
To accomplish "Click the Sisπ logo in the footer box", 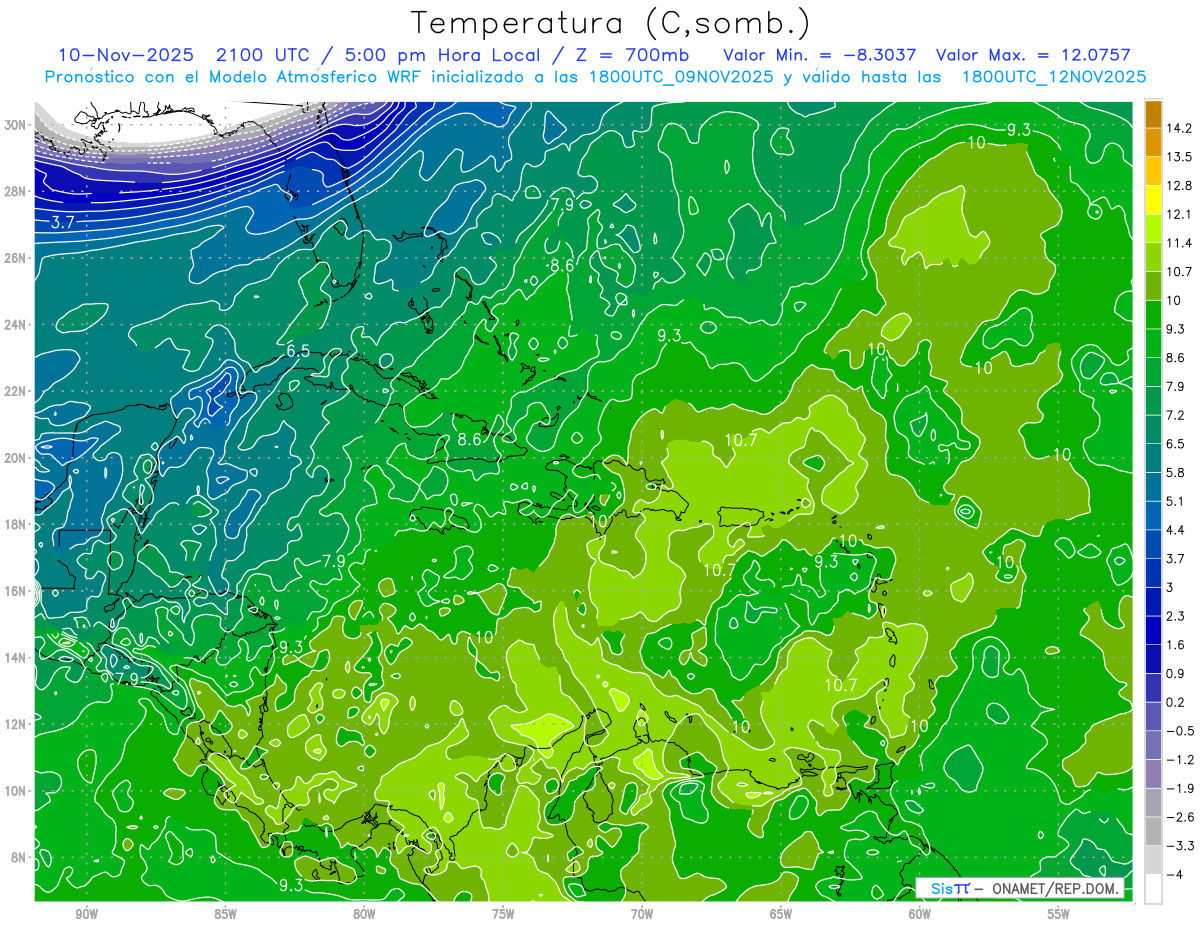I will pos(950,888).
